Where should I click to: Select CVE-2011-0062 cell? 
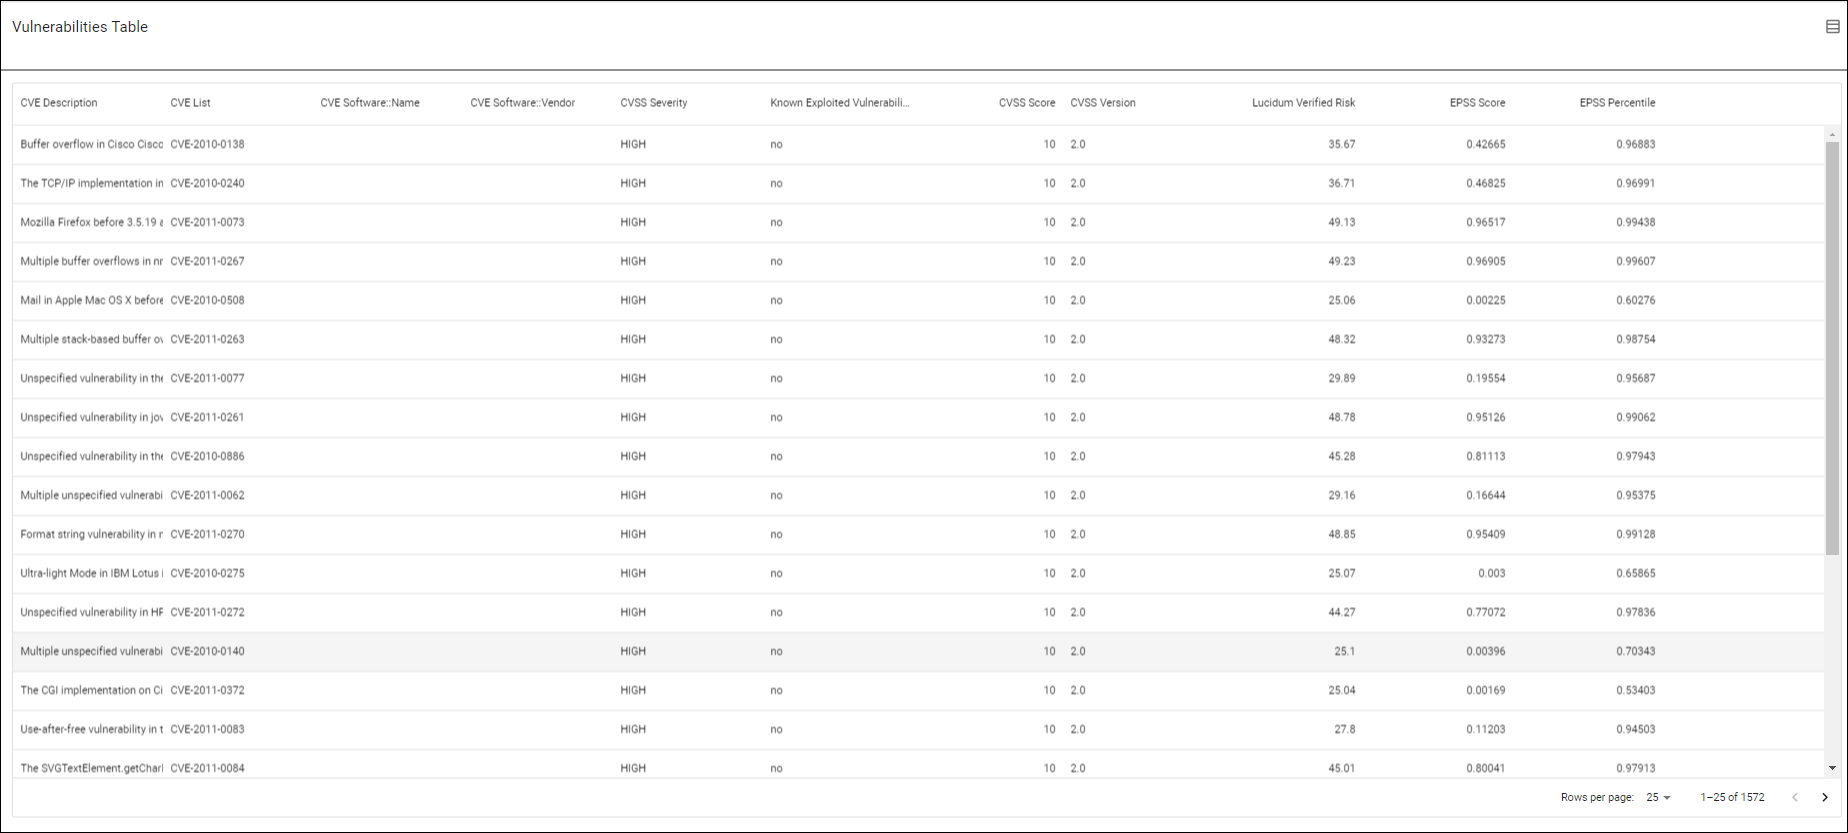coord(207,495)
